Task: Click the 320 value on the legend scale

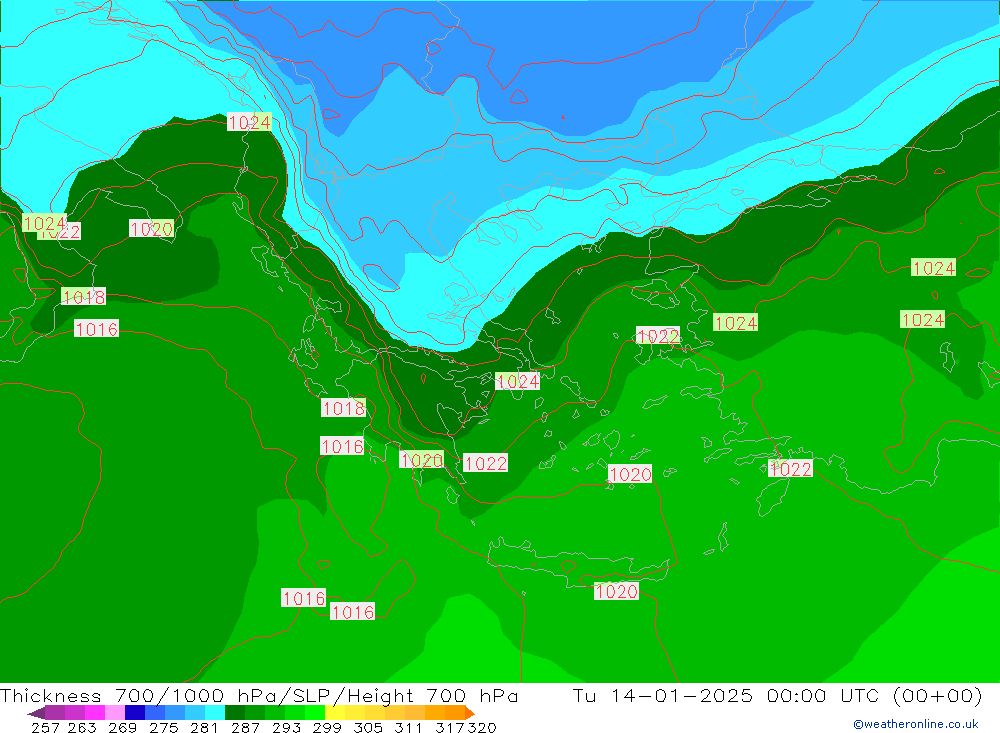Action: 482,727
